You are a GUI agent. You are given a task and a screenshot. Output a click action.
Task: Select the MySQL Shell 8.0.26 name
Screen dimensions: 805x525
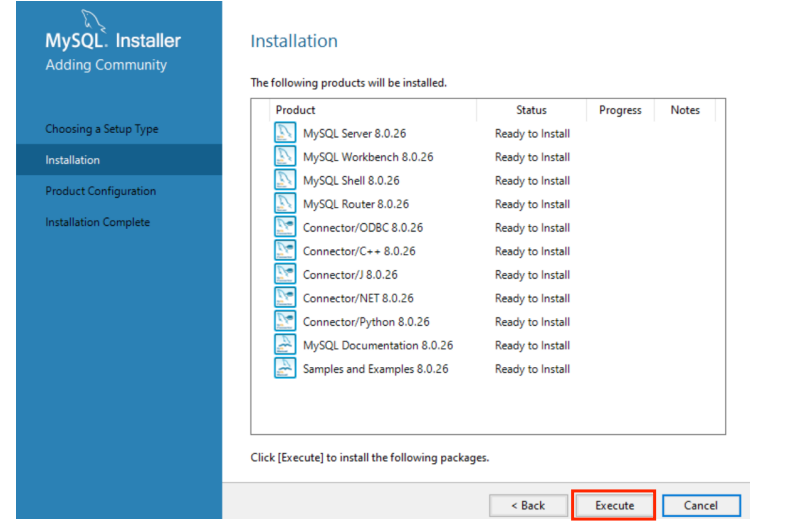click(351, 181)
